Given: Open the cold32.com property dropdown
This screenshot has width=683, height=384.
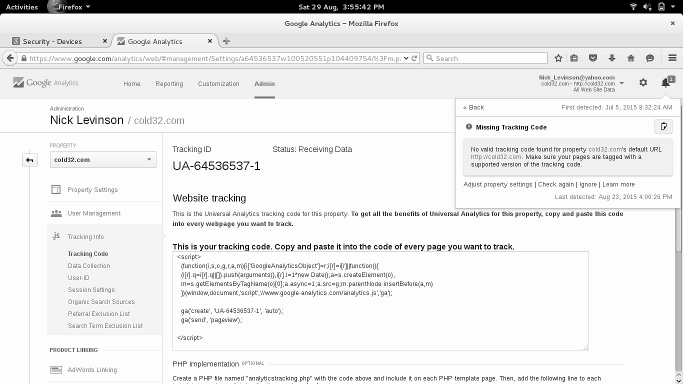Looking at the screenshot, I should (103, 160).
